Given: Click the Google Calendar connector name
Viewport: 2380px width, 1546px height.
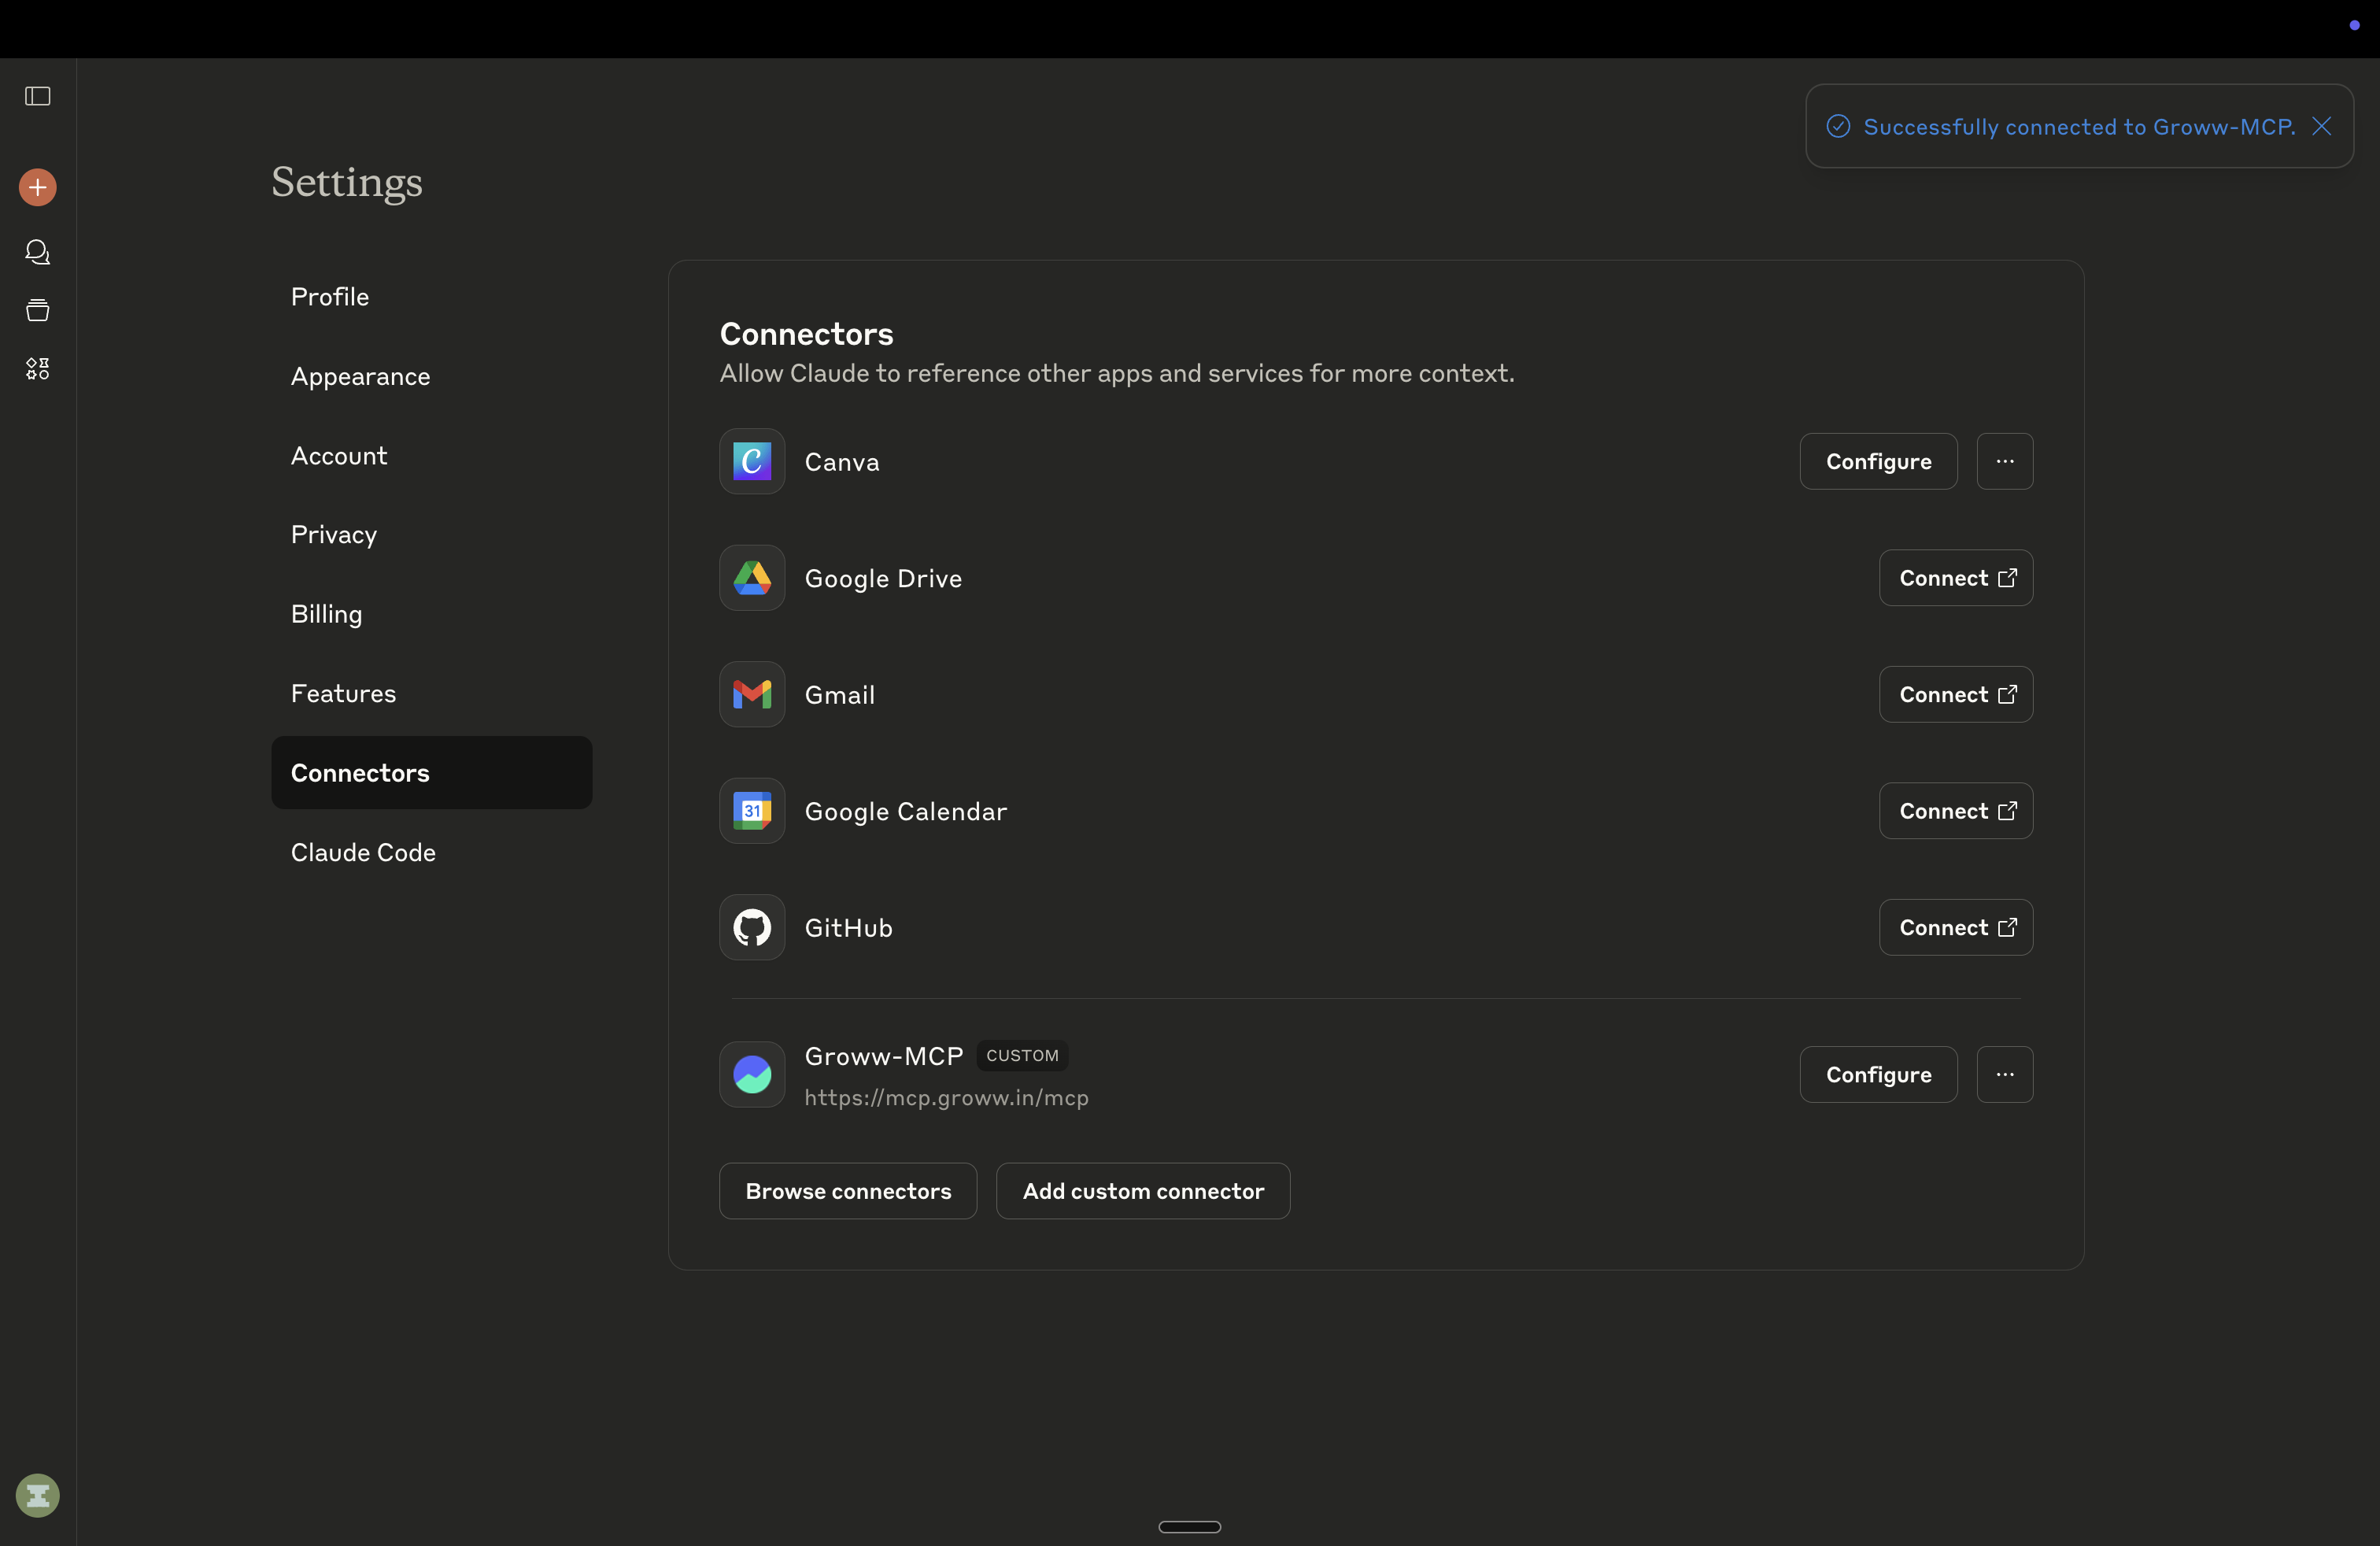Looking at the screenshot, I should pos(906,811).
